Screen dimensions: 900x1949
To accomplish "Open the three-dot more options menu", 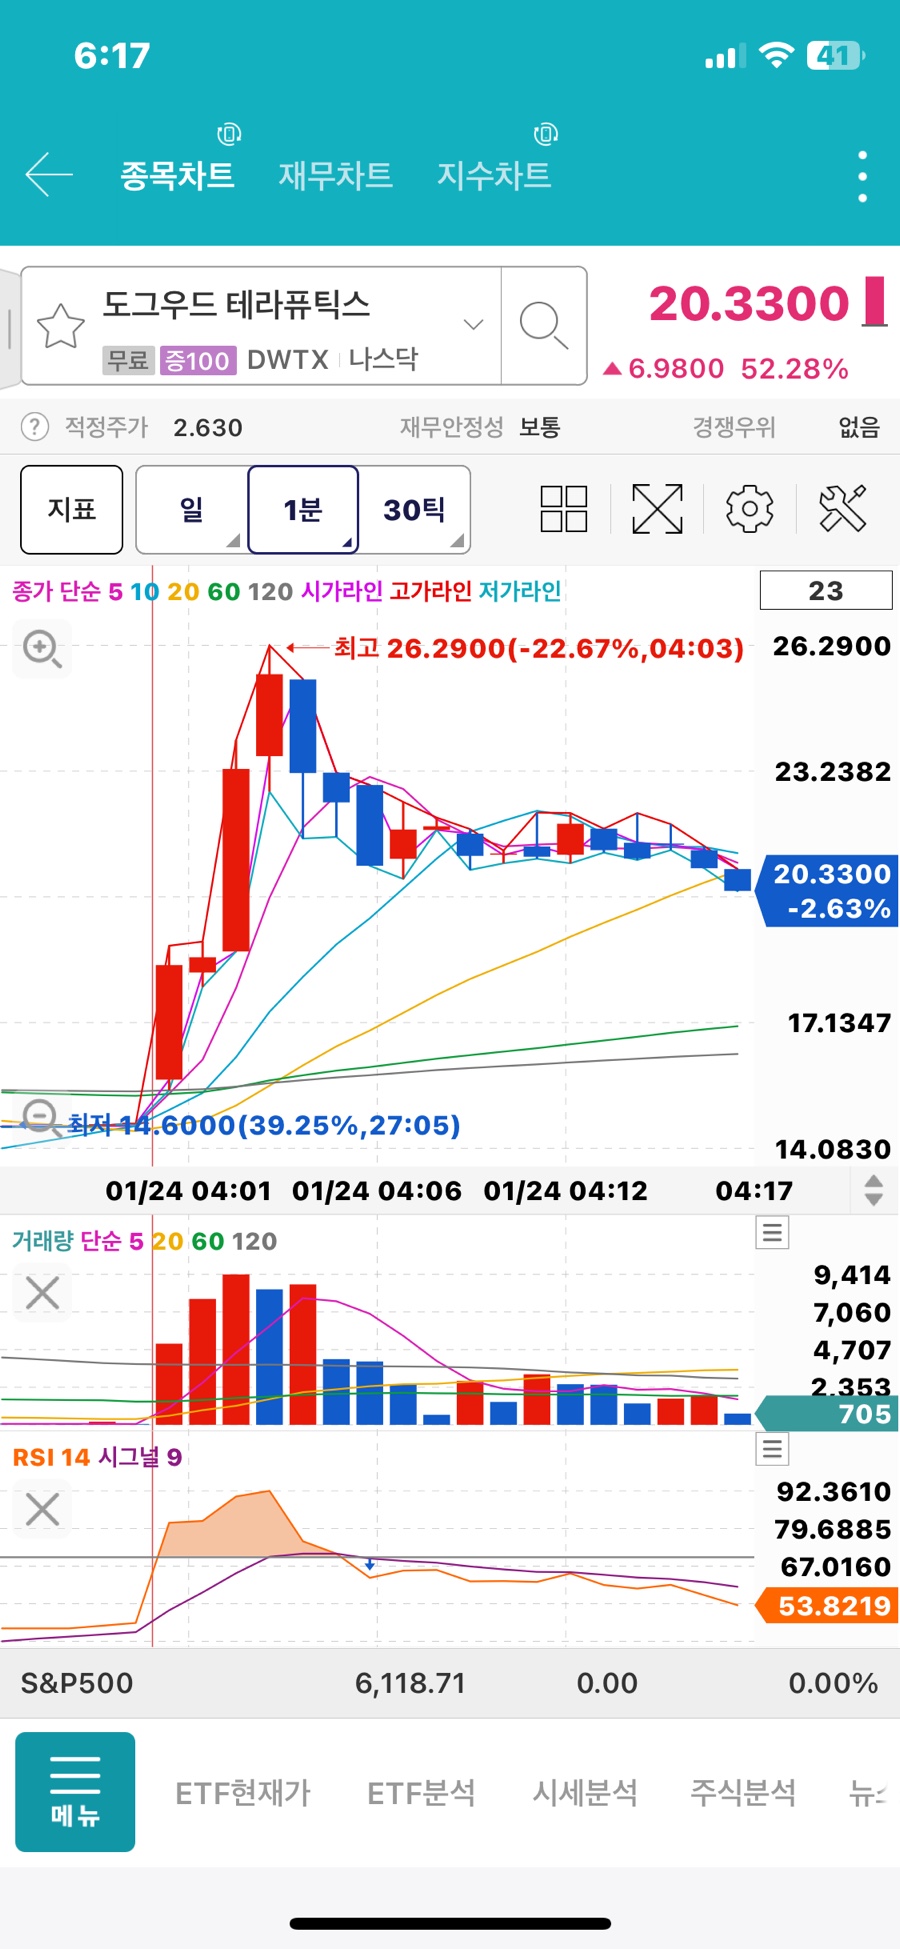I will point(862,177).
